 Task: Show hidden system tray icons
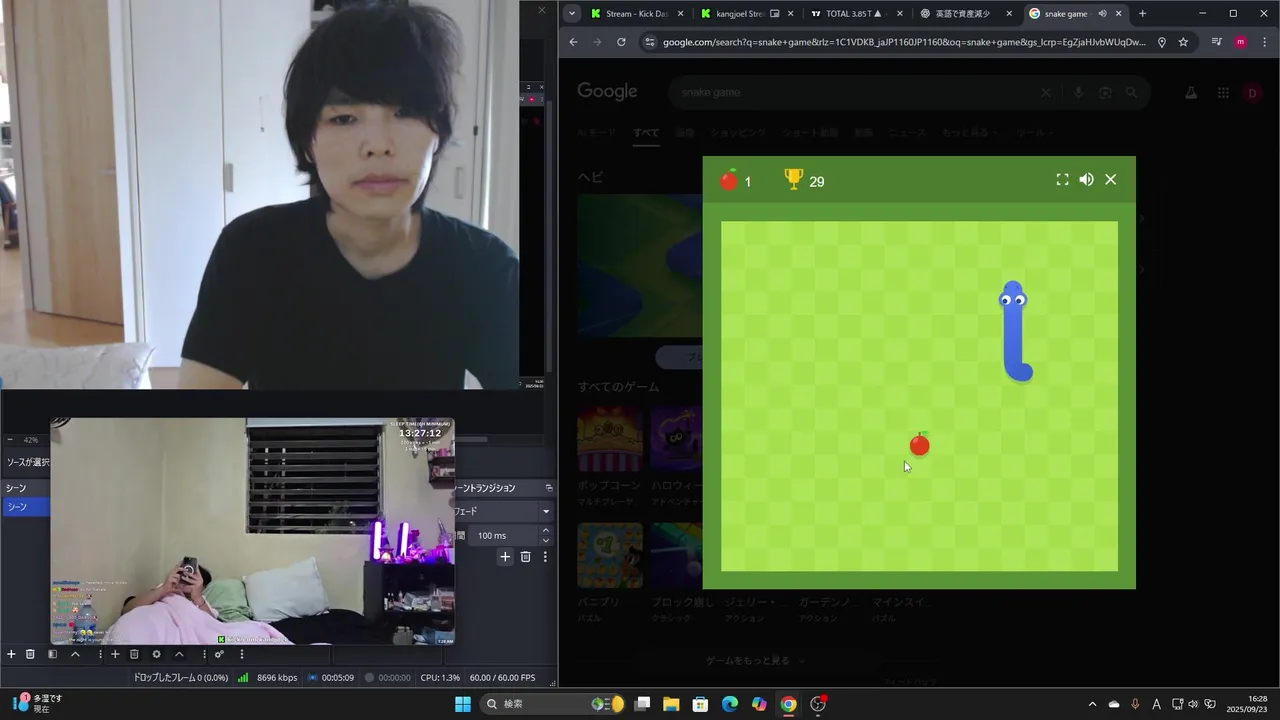(x=1092, y=704)
